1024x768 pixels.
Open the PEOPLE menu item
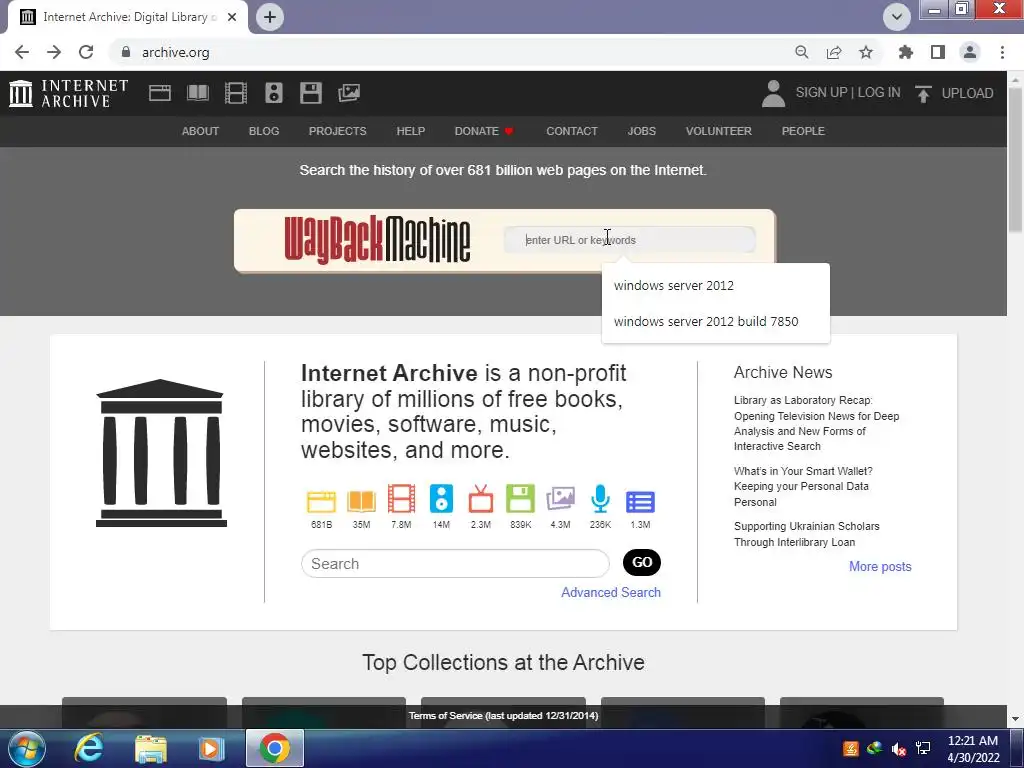pos(803,131)
